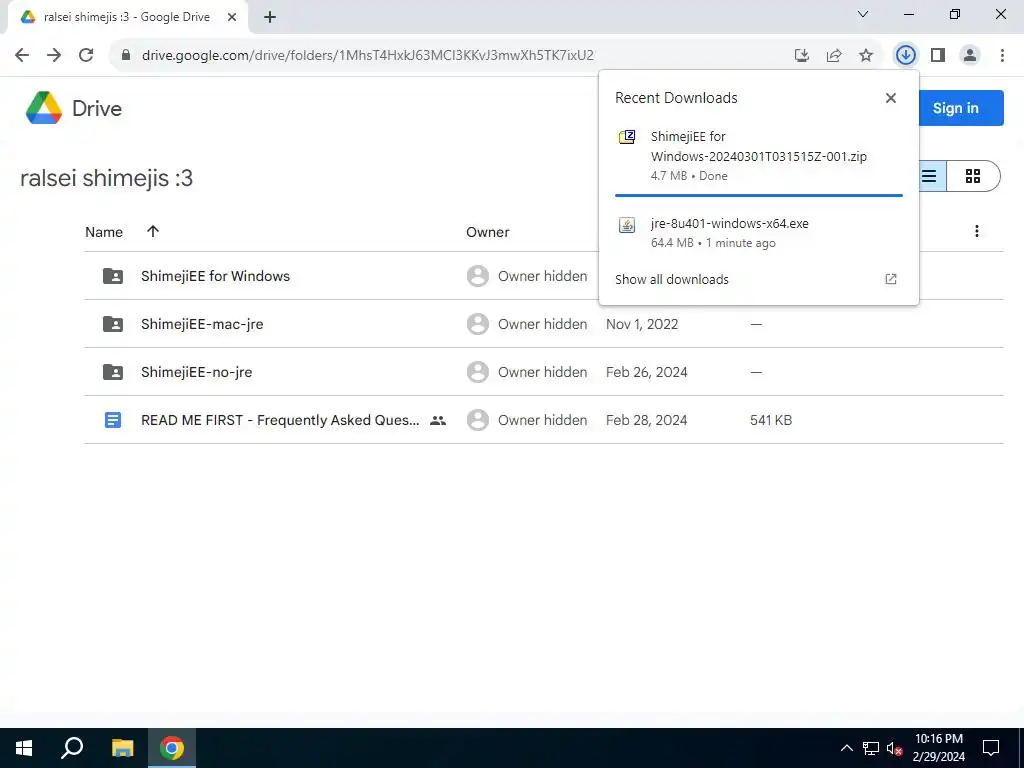Click the Sign in button
The image size is (1024, 768).
point(955,108)
